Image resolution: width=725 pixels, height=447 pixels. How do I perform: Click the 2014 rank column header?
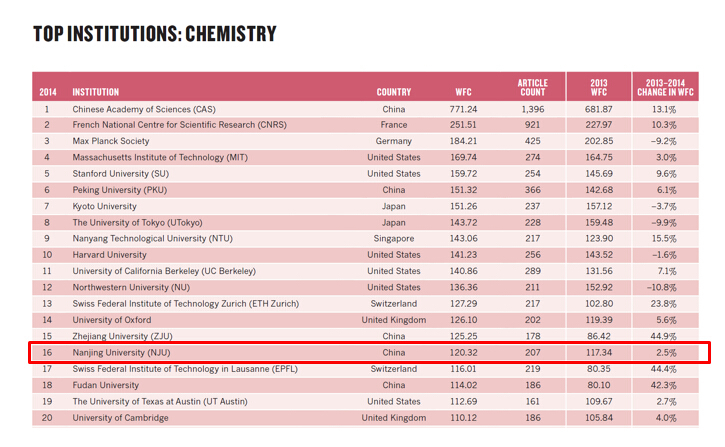pos(47,92)
